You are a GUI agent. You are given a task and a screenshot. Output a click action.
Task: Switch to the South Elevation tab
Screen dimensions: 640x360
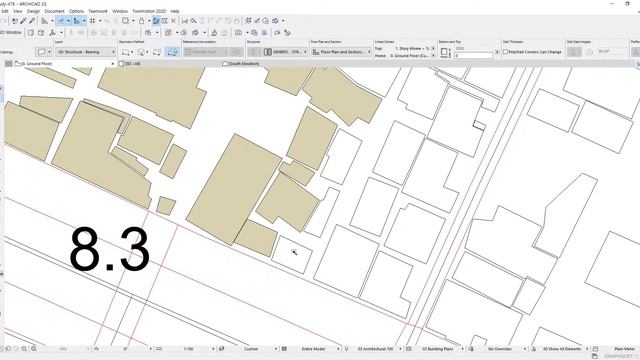coord(243,64)
